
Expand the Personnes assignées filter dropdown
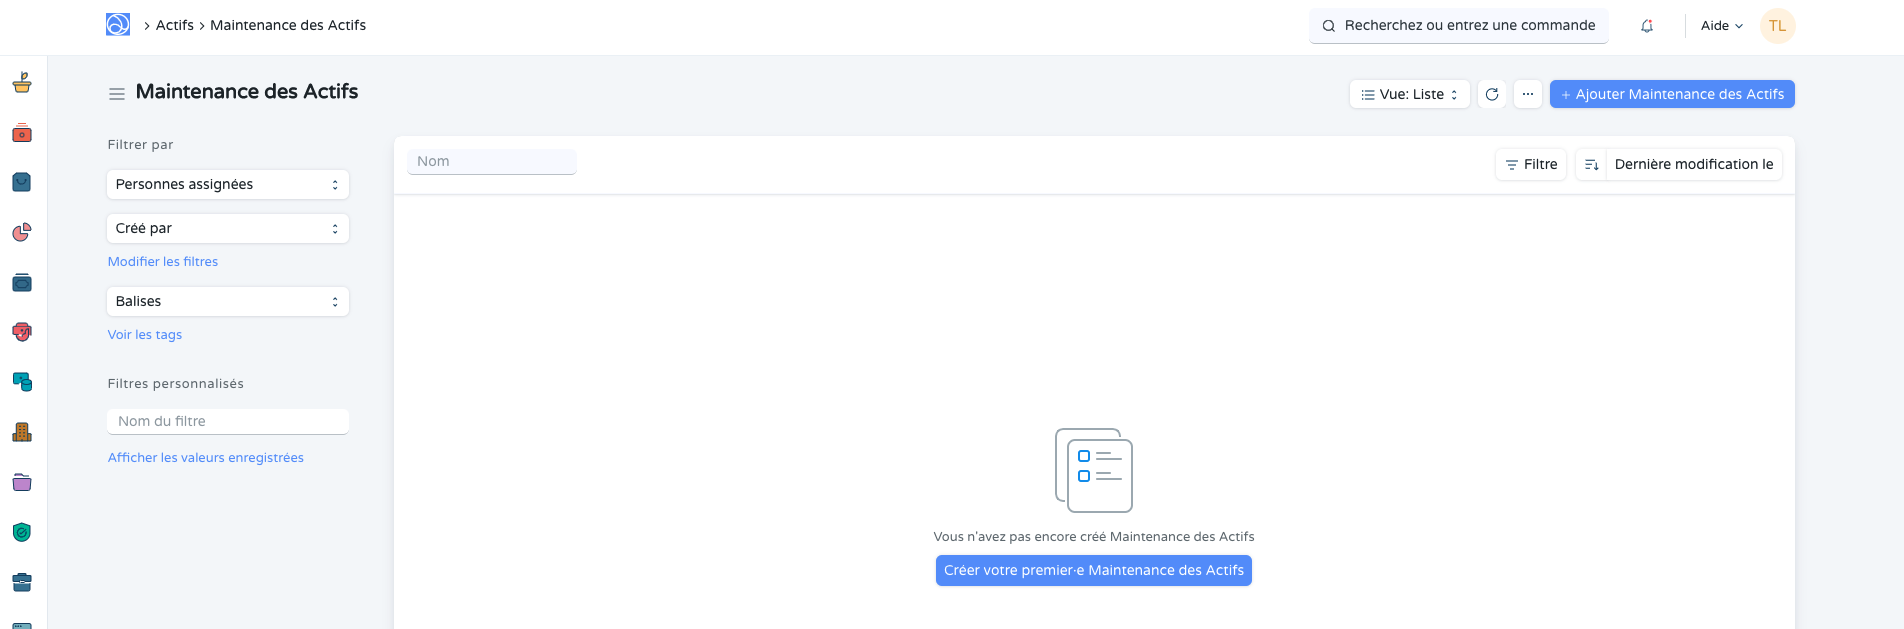click(228, 184)
